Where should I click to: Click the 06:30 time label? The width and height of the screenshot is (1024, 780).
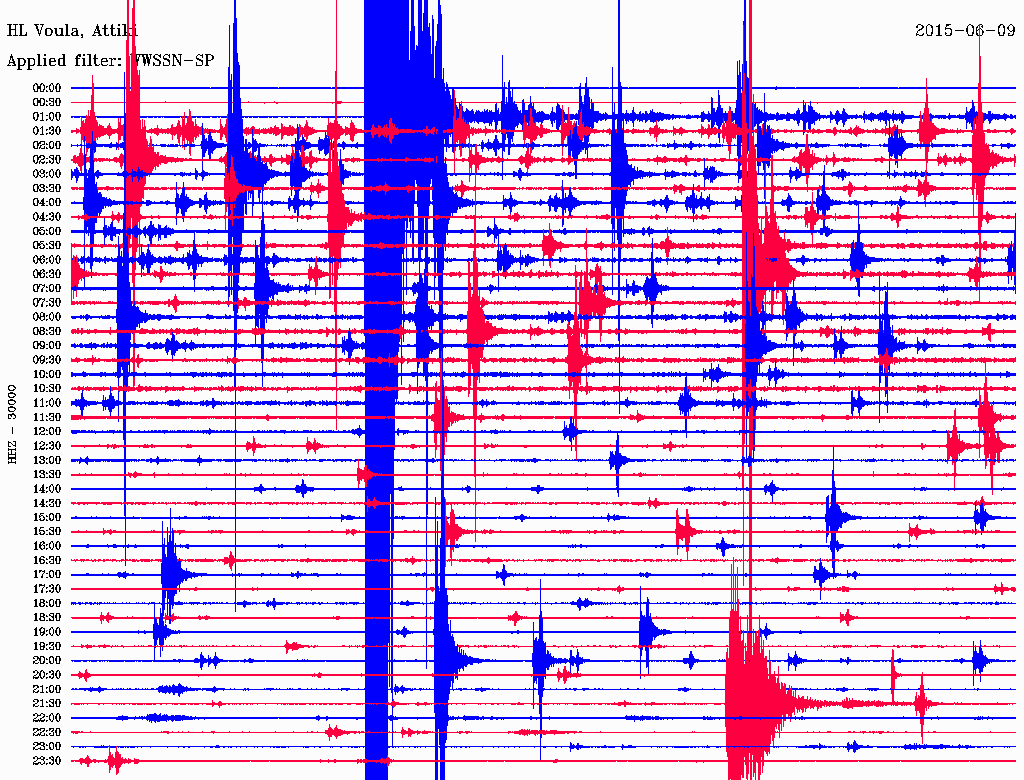[x=47, y=274]
